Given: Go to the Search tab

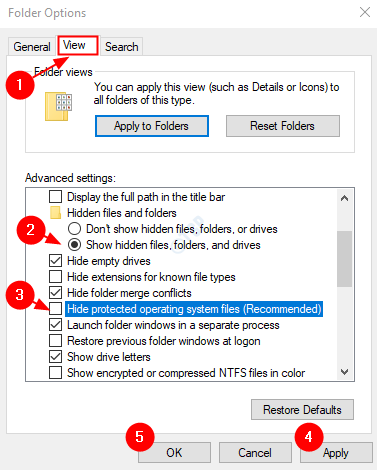Looking at the screenshot, I should pyautogui.click(x=122, y=46).
